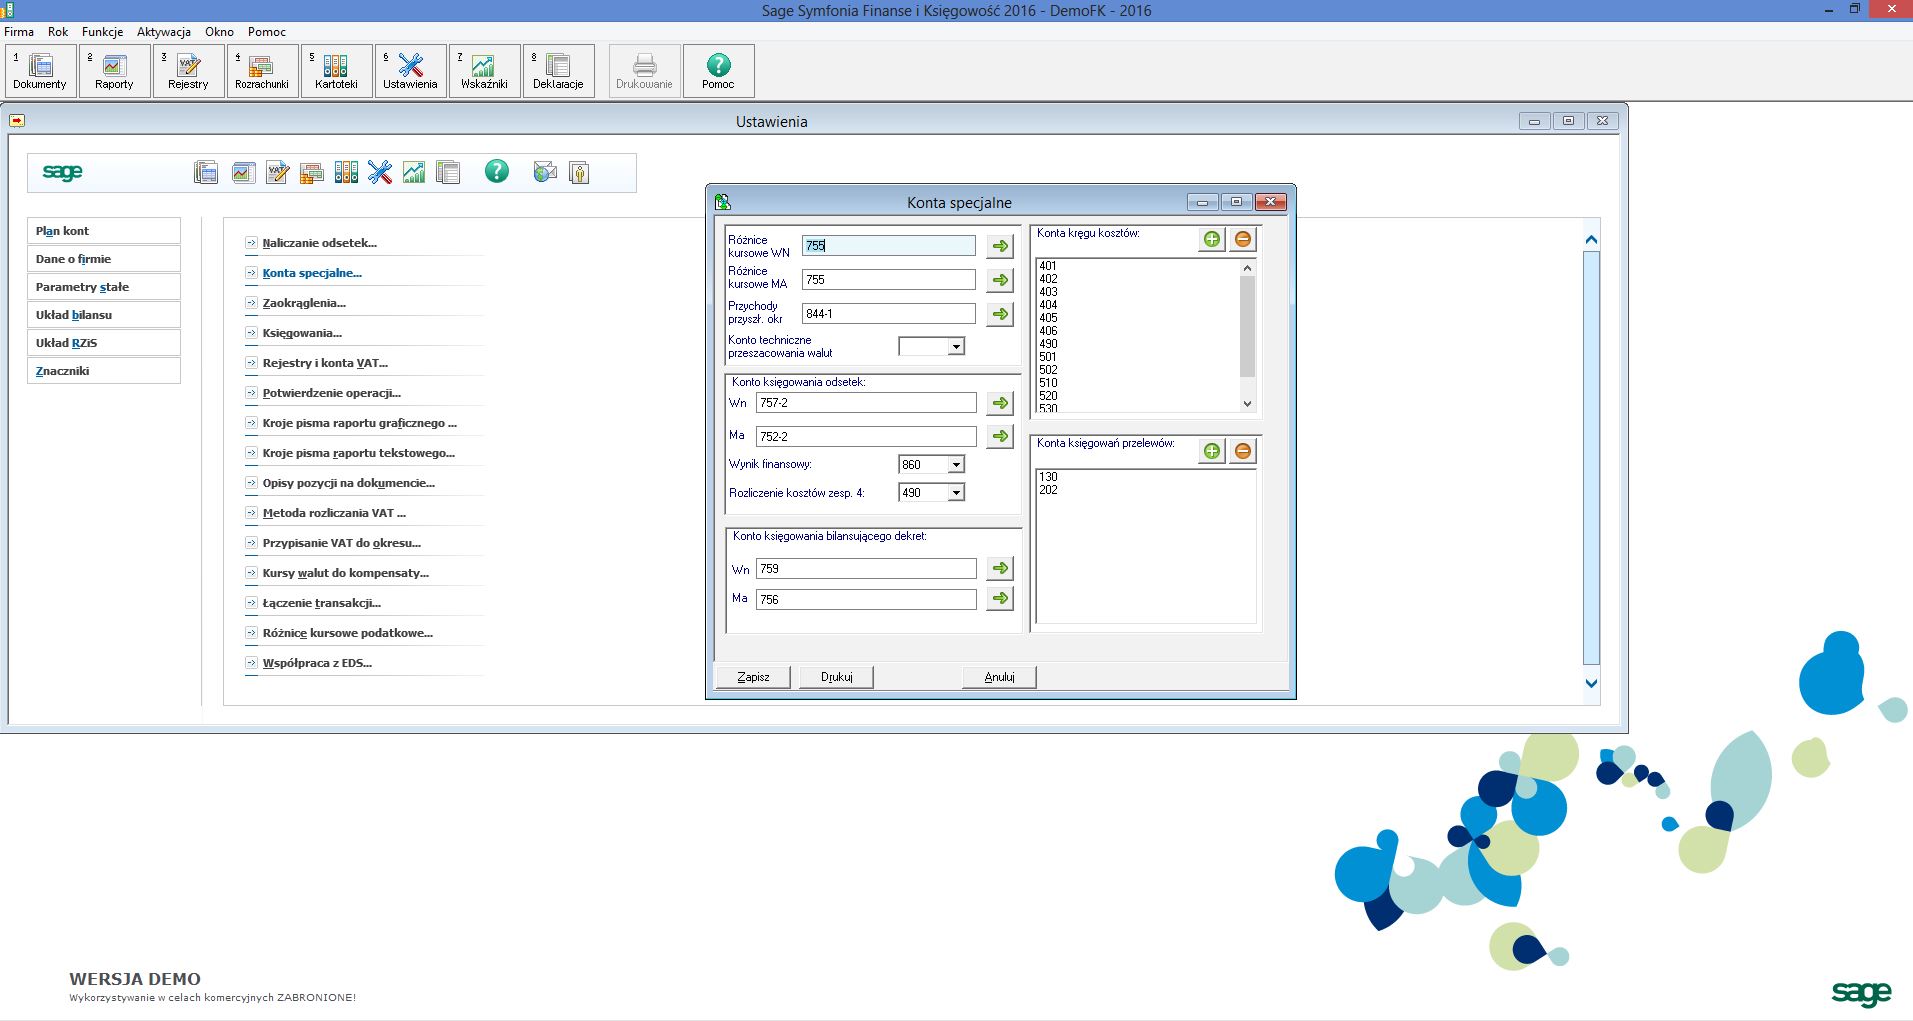Viewport: 1913px width, 1021px height.
Task: Pick account for bilansującego dekret Wn arrow
Action: pyautogui.click(x=999, y=568)
